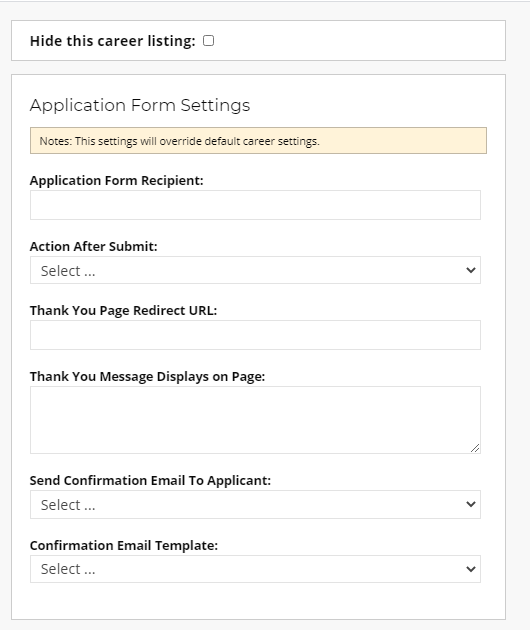Click the yellow override settings notes banner
This screenshot has width=530, height=630.
258,141
